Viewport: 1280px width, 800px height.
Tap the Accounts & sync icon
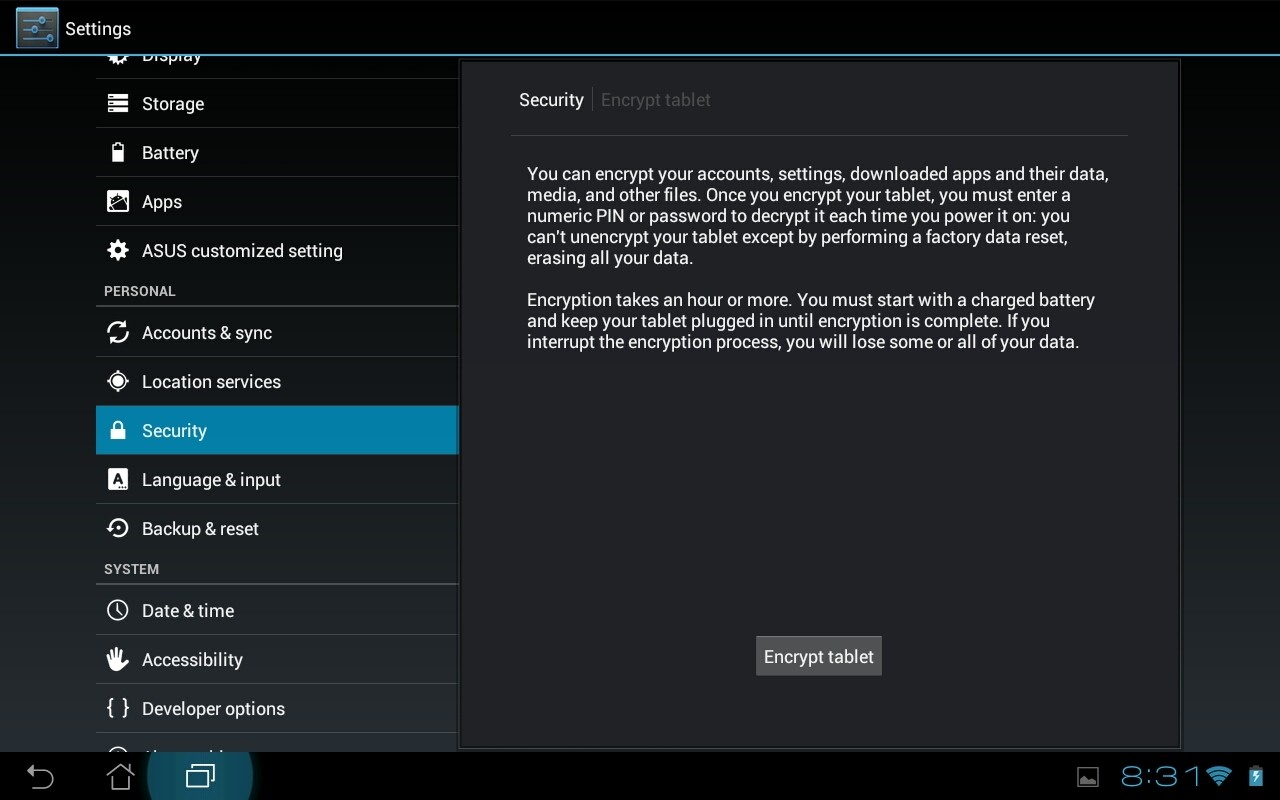(118, 333)
